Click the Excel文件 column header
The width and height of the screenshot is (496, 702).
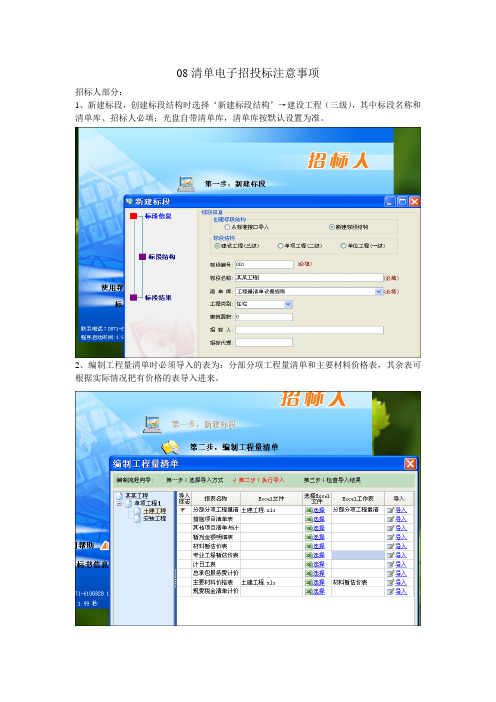pos(272,498)
